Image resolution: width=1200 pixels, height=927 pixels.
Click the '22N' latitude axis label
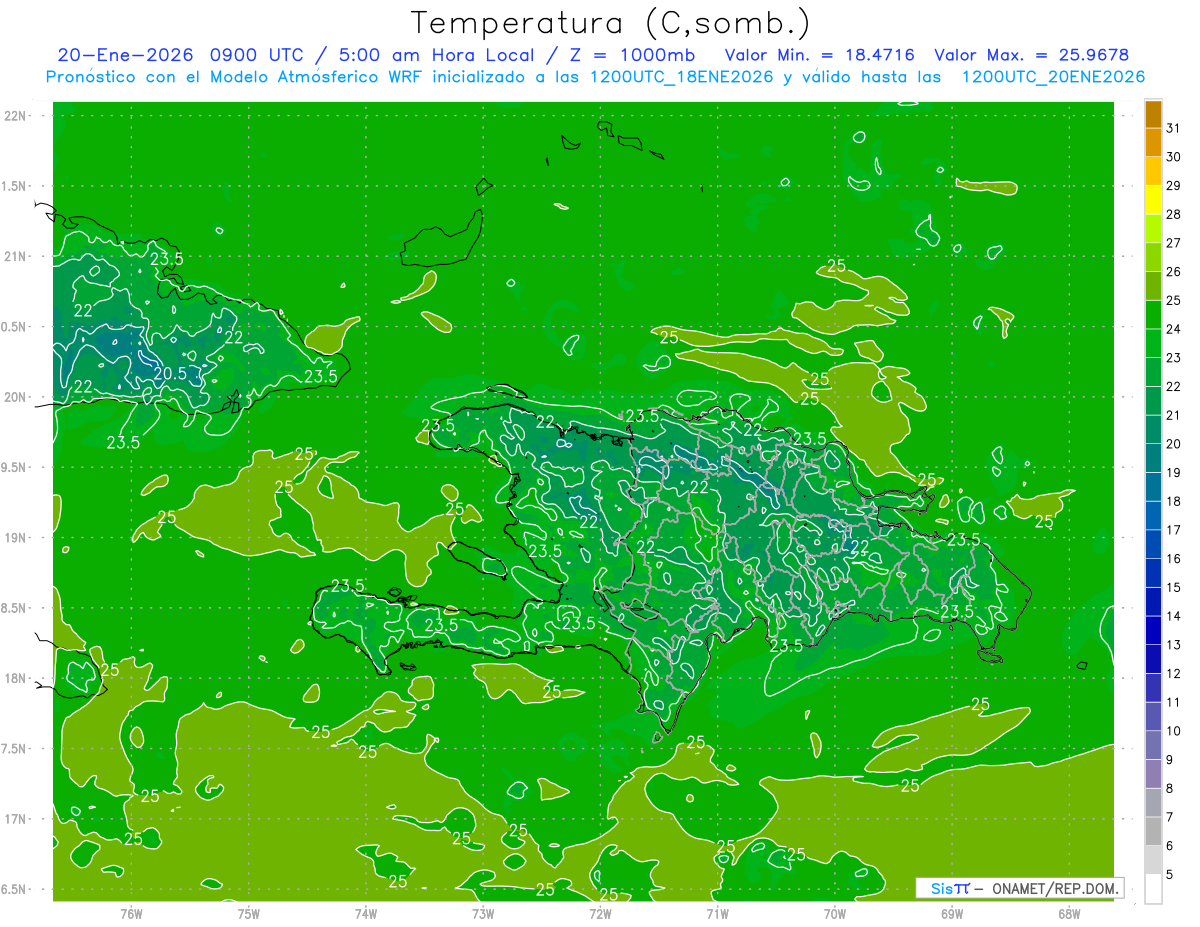[x=16, y=116]
